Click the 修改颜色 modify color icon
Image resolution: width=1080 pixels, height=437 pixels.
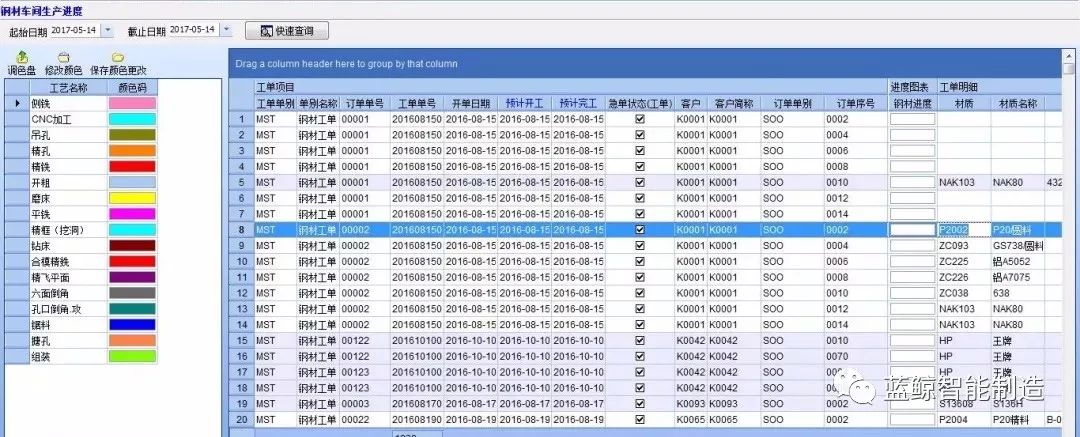pyautogui.click(x=63, y=58)
